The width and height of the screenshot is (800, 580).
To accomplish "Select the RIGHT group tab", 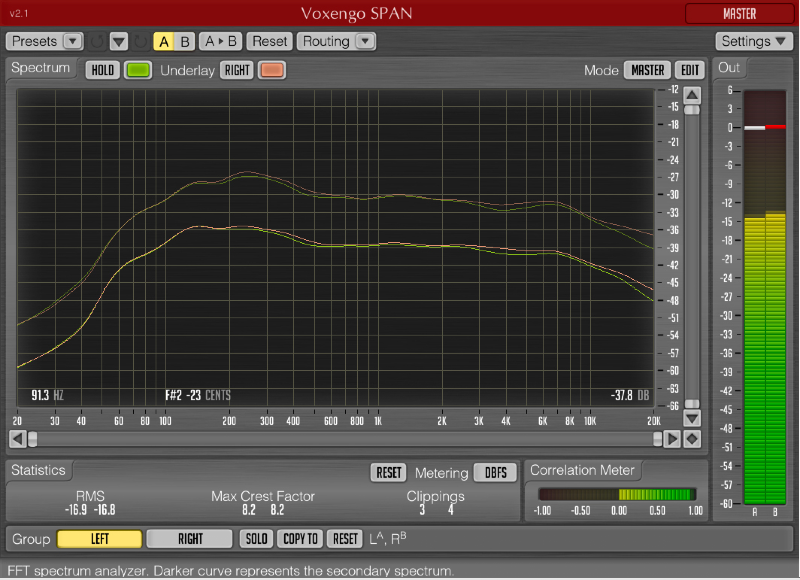I will point(190,539).
